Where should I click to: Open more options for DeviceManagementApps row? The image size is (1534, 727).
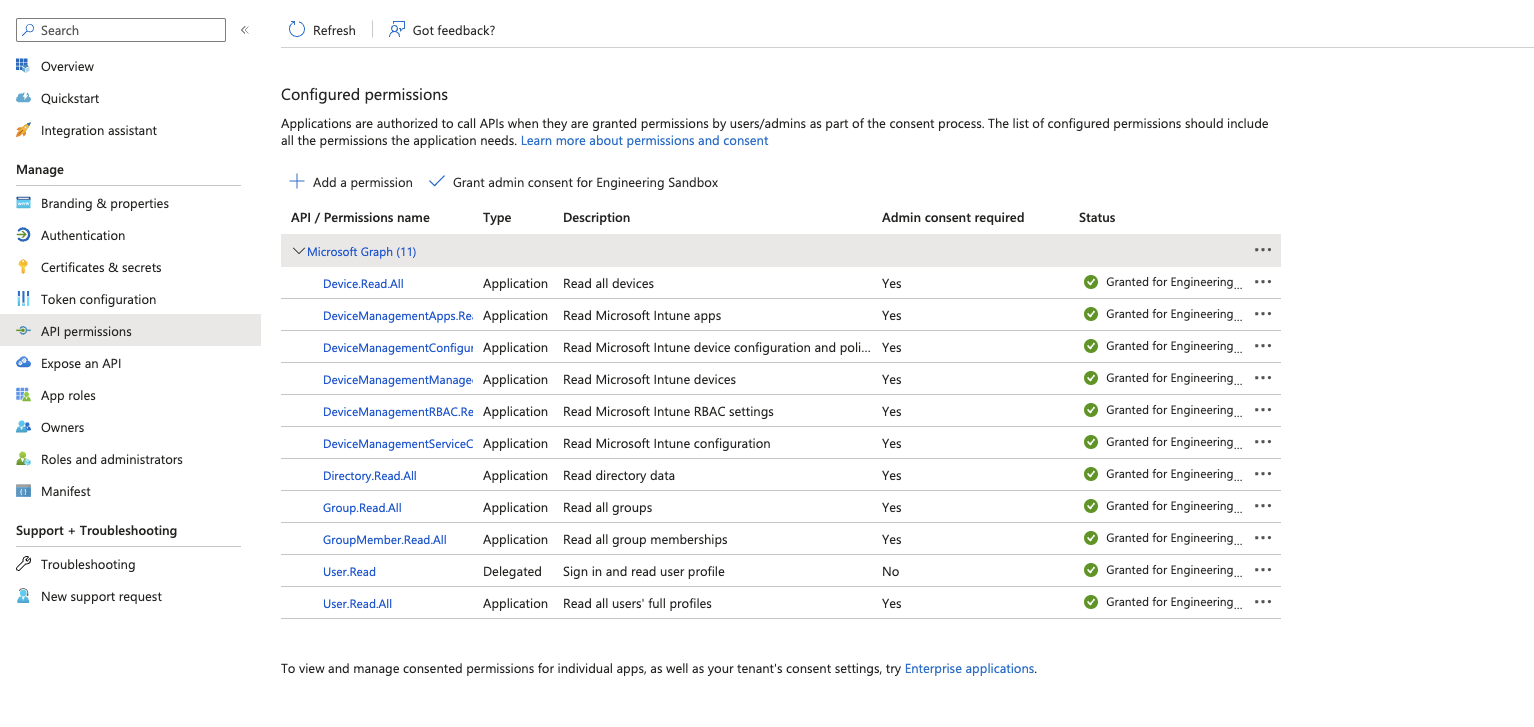(x=1263, y=314)
